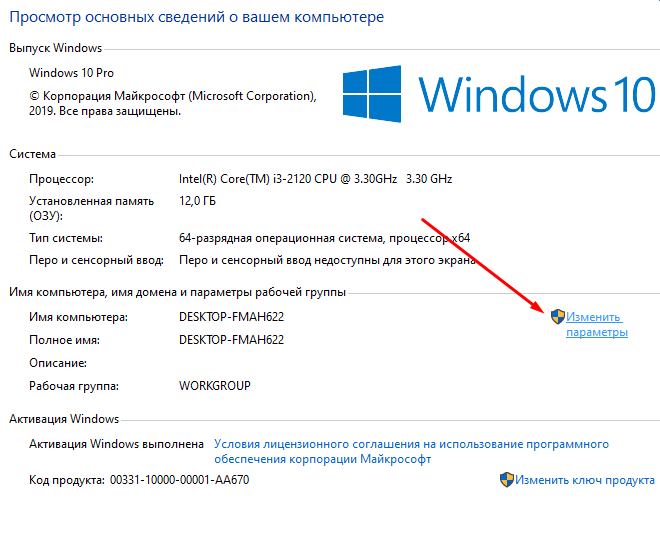Viewport: 660px width, 558px height.
Task: Click the Microsoft Corporation copyright text
Action: pos(173,104)
